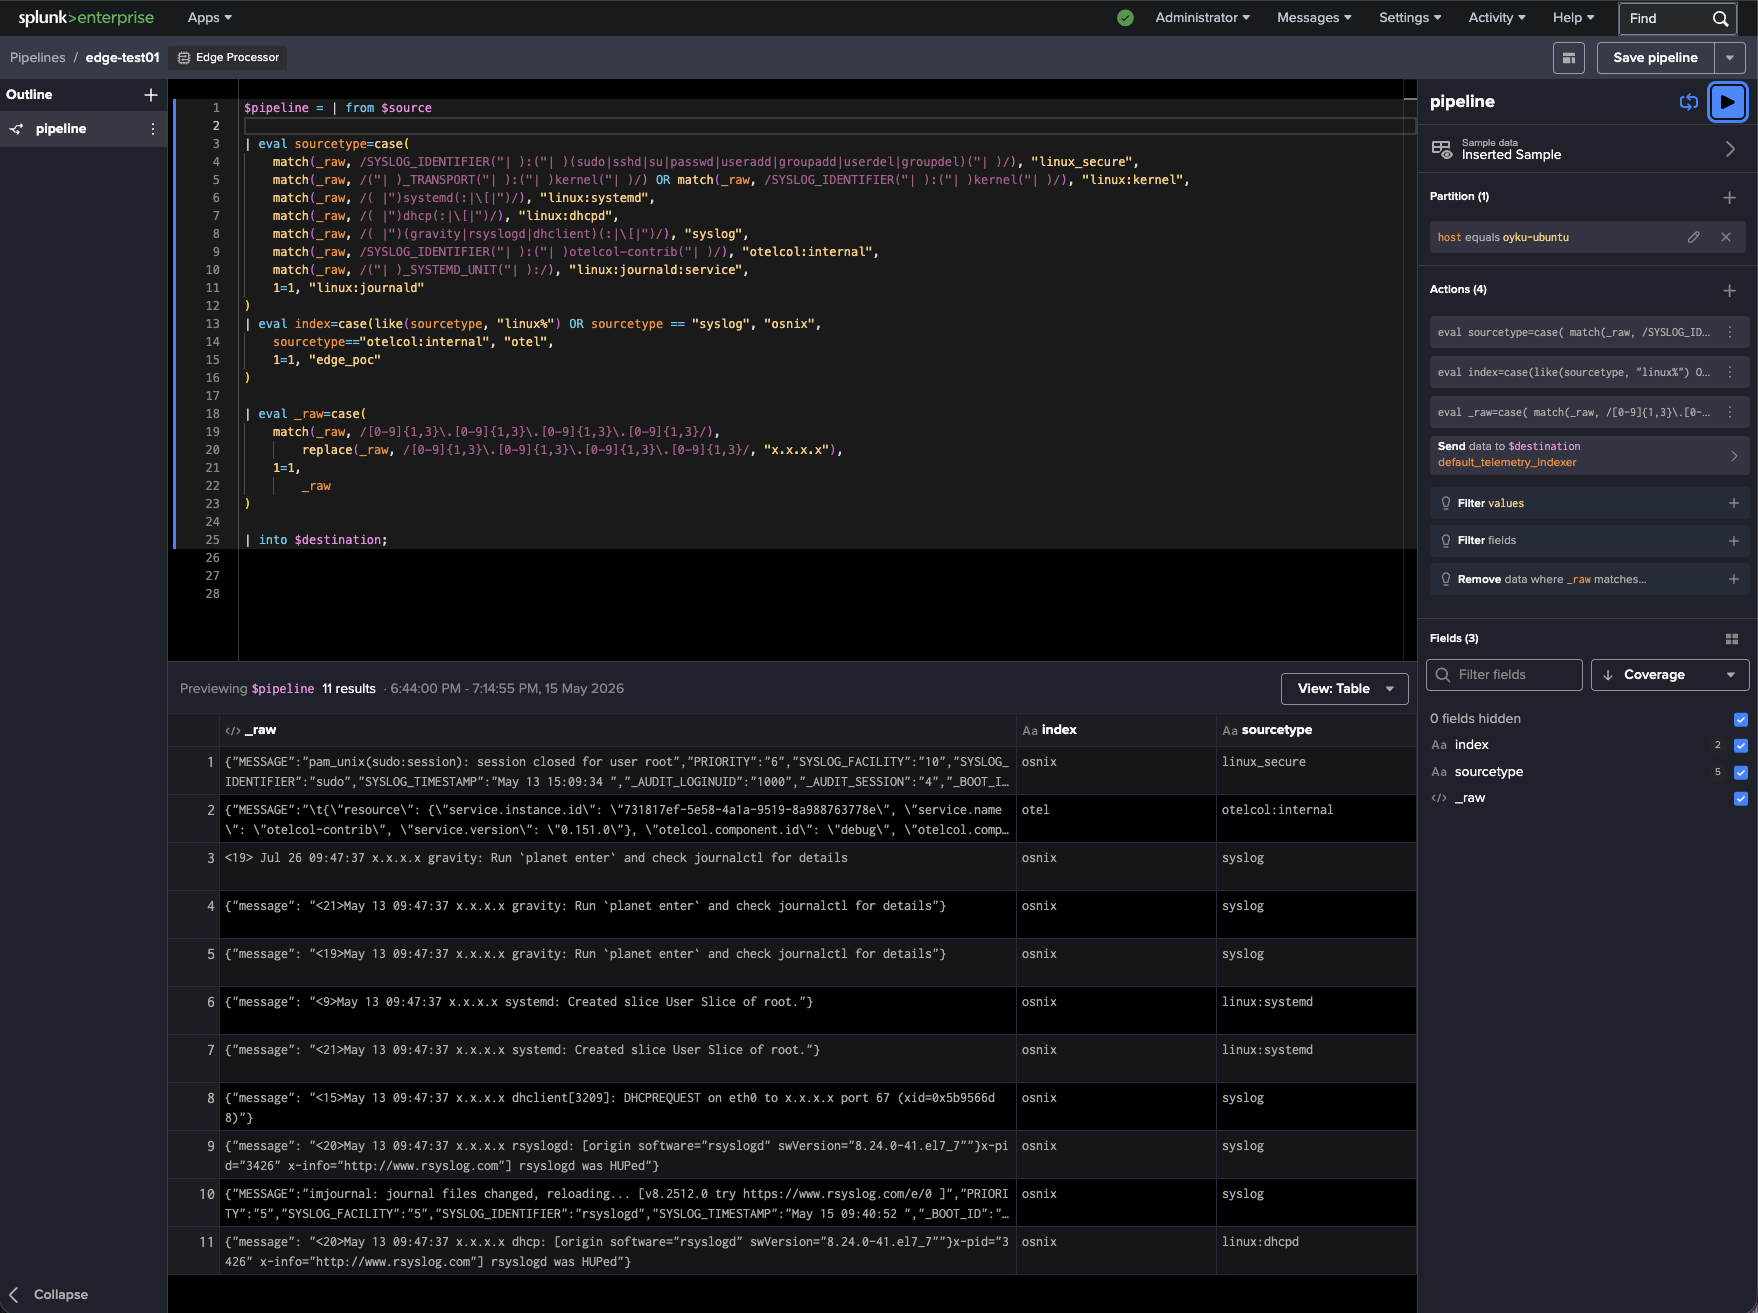Open options for eval index=case action
This screenshot has width=1758, height=1313.
tap(1730, 372)
